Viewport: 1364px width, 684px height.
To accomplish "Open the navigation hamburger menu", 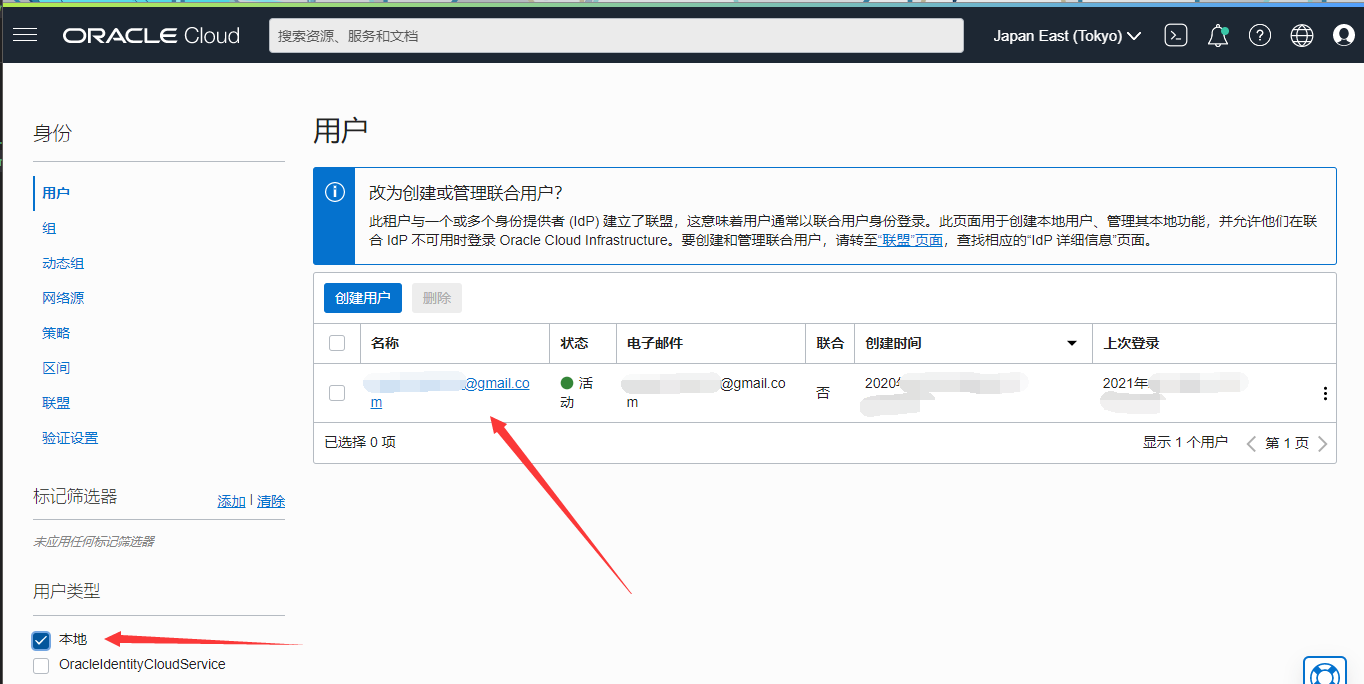I will click(24, 34).
